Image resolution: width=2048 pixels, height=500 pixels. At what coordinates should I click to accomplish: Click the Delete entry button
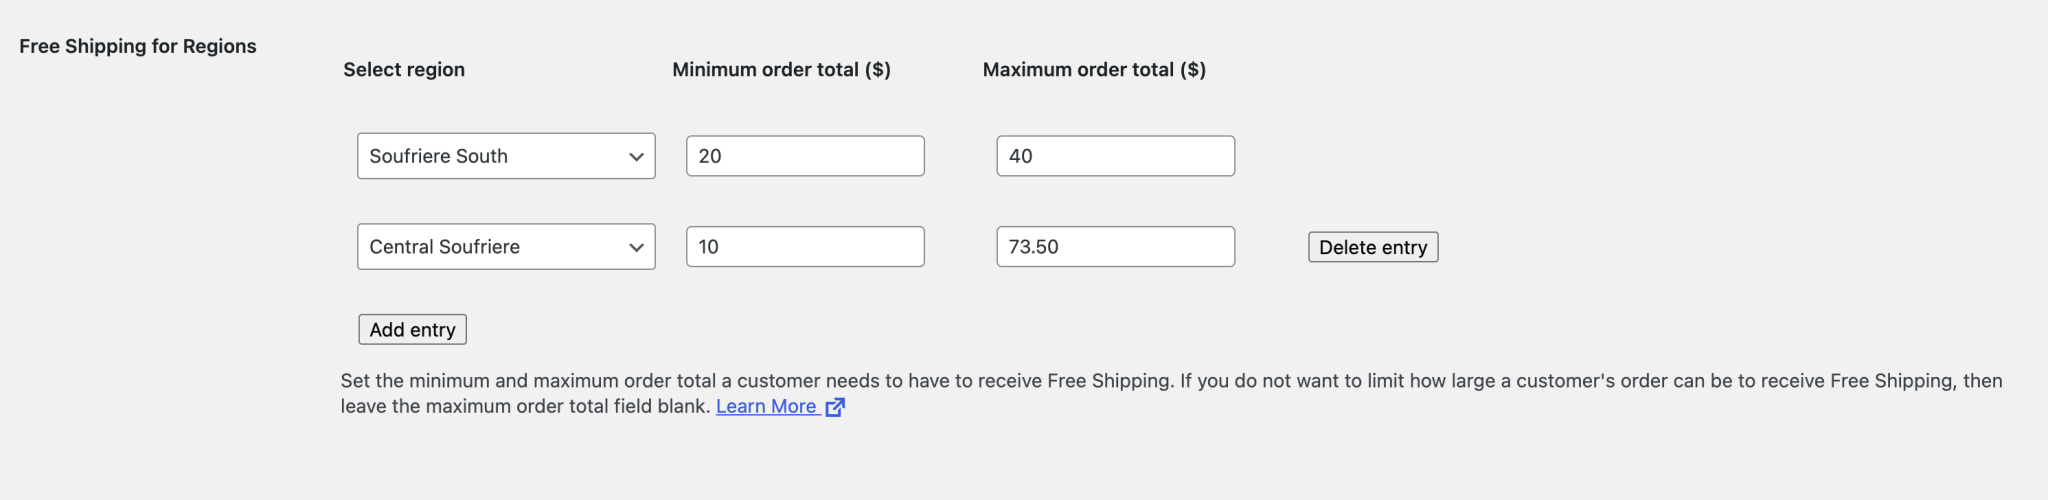coord(1373,247)
